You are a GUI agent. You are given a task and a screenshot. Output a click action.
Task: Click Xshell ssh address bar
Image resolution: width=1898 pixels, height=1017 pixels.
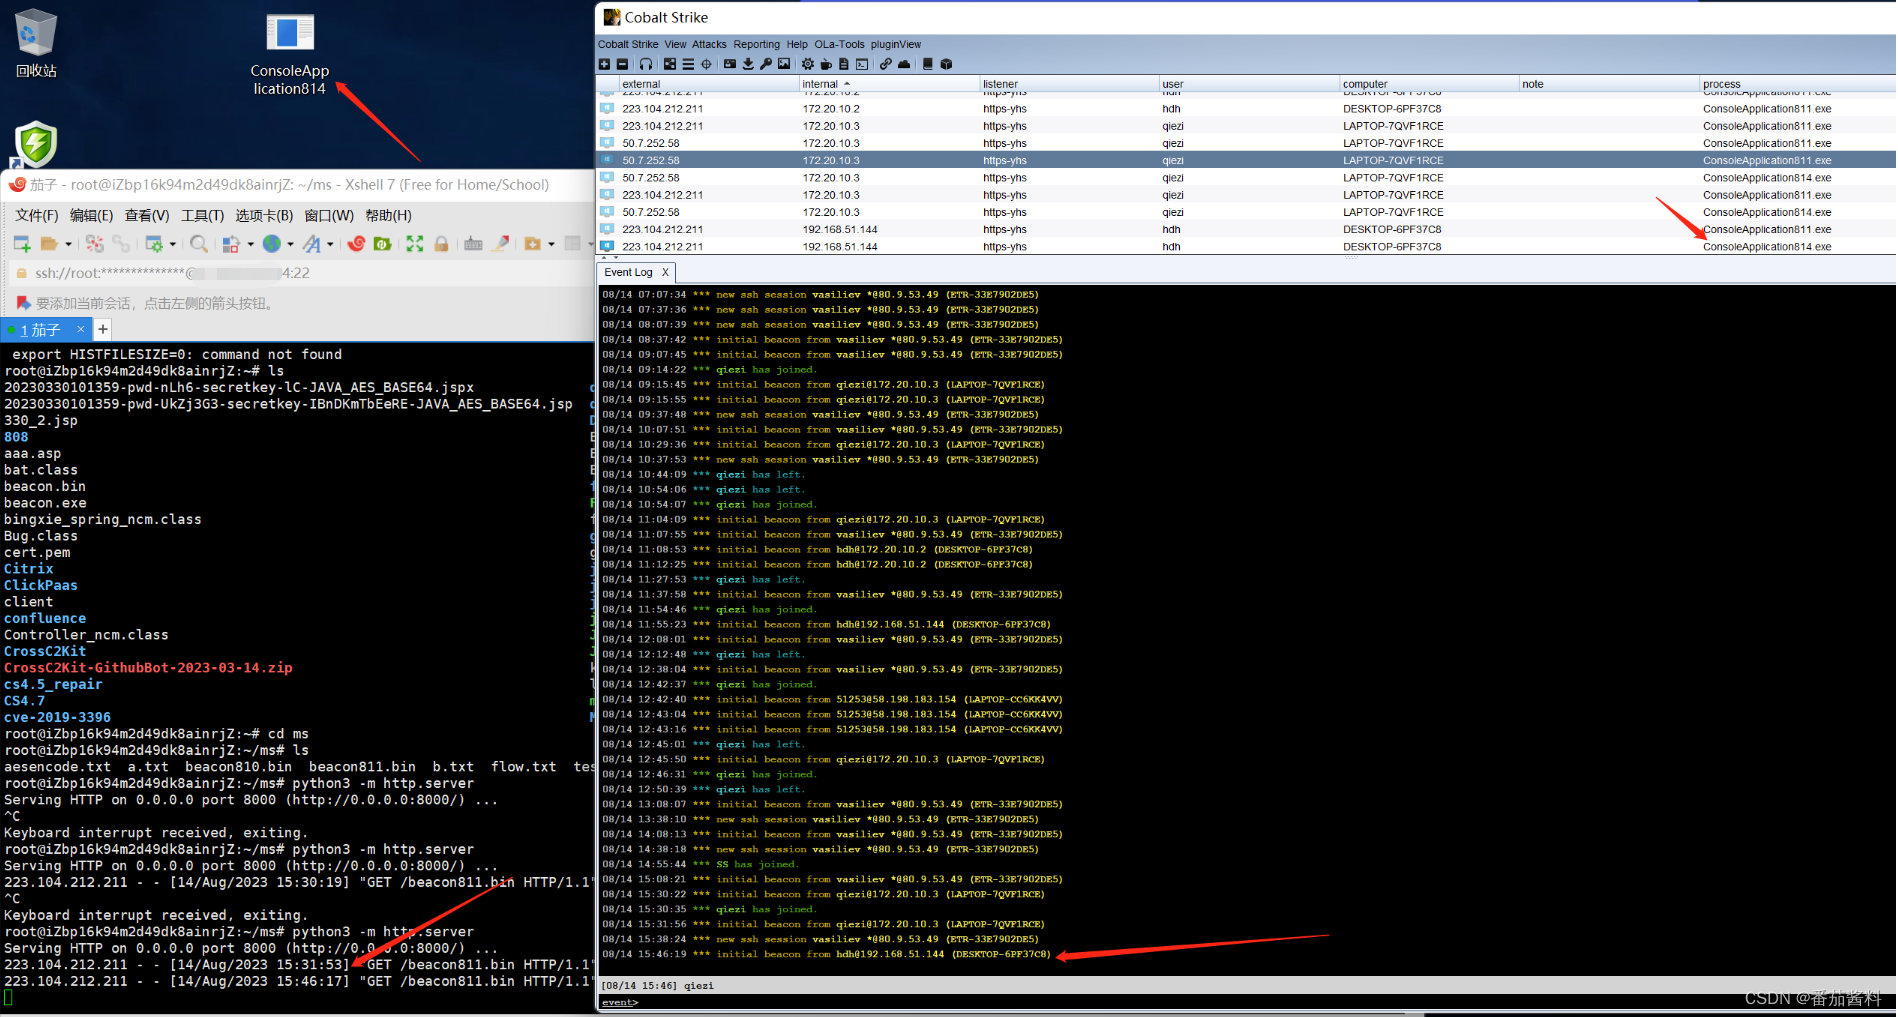pyautogui.click(x=300, y=273)
